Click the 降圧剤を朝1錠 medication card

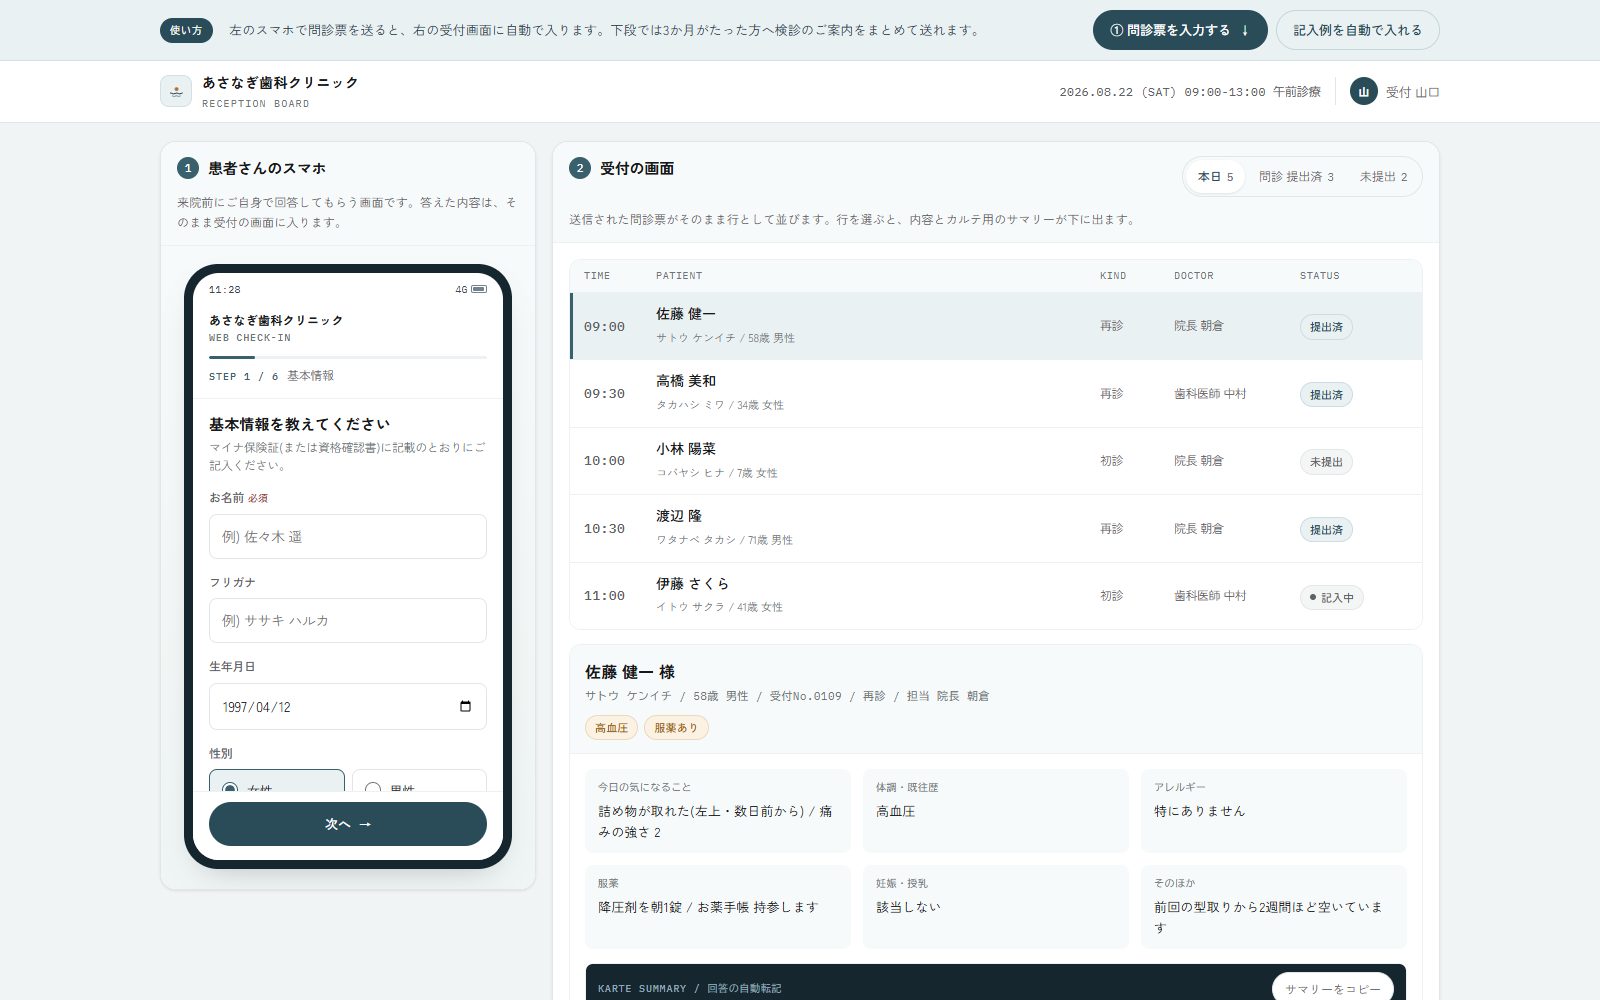pyautogui.click(x=718, y=907)
